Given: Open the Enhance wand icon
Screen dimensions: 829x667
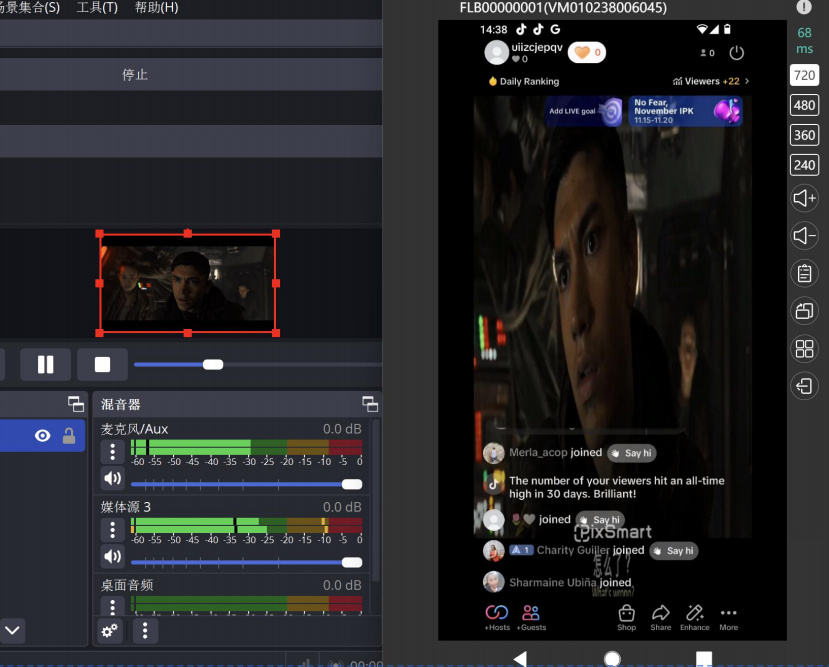Looking at the screenshot, I should tap(695, 617).
